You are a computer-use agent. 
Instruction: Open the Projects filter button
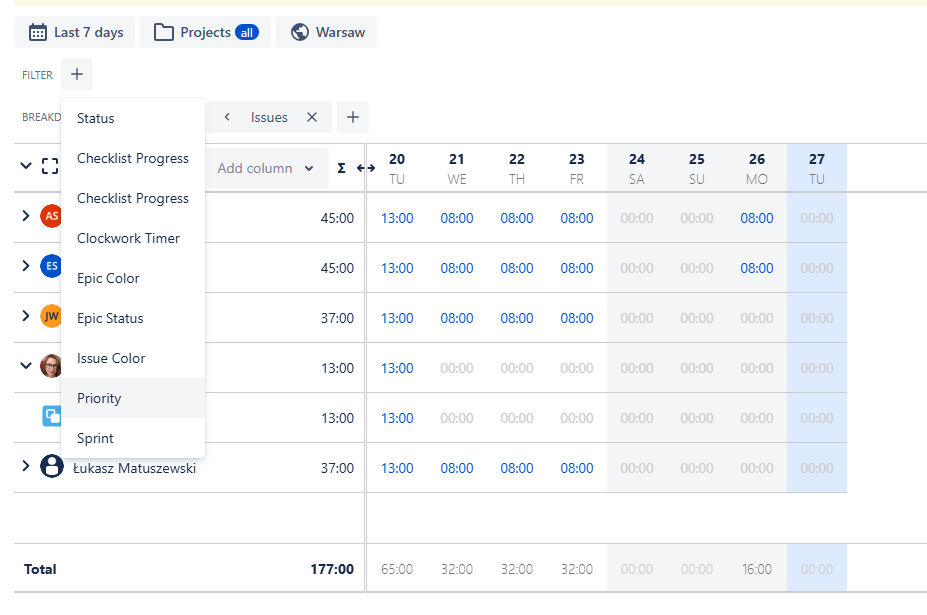205,32
